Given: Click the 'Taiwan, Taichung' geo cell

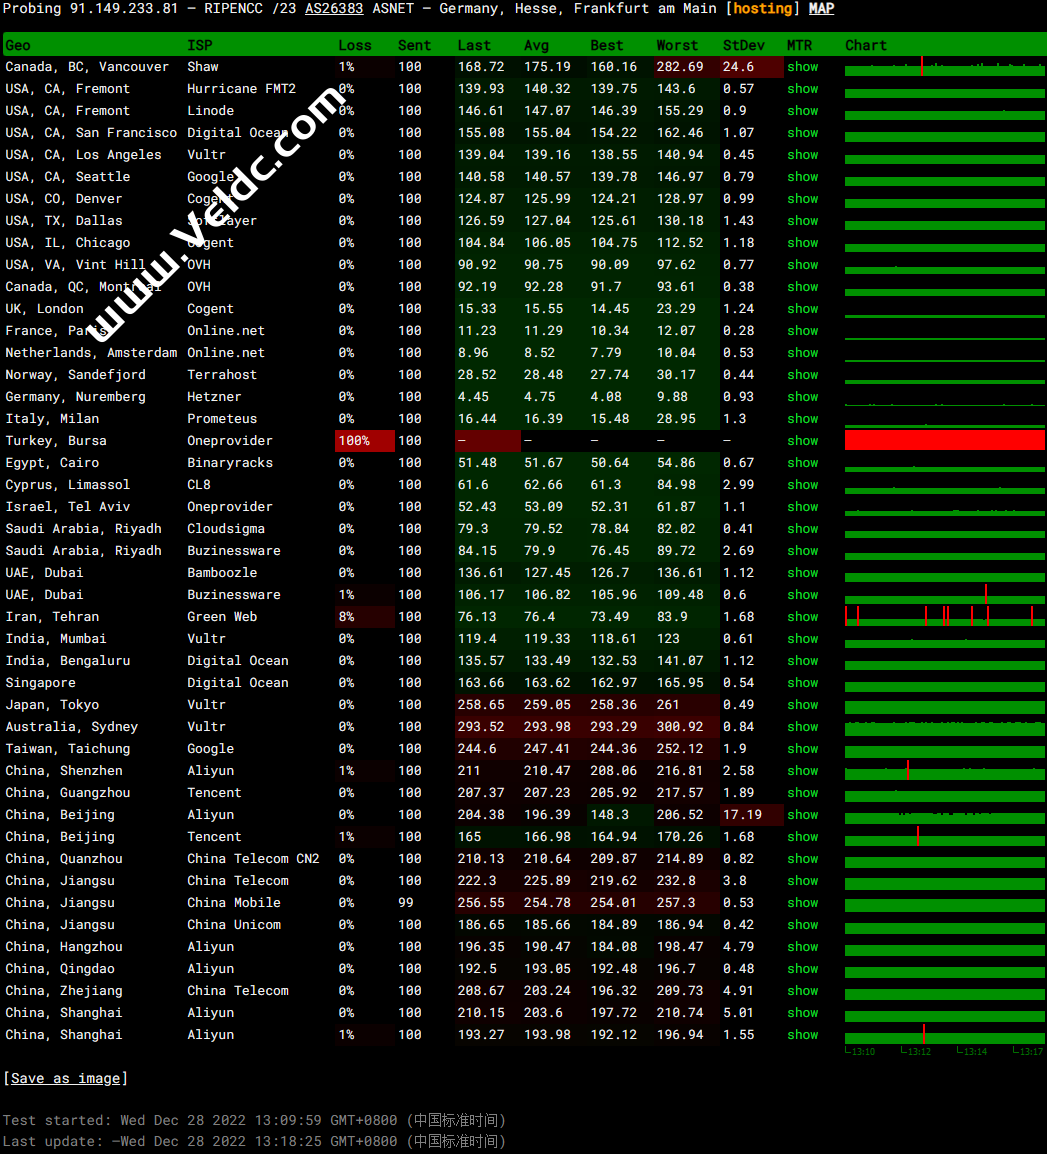Looking at the screenshot, I should click(x=68, y=749).
